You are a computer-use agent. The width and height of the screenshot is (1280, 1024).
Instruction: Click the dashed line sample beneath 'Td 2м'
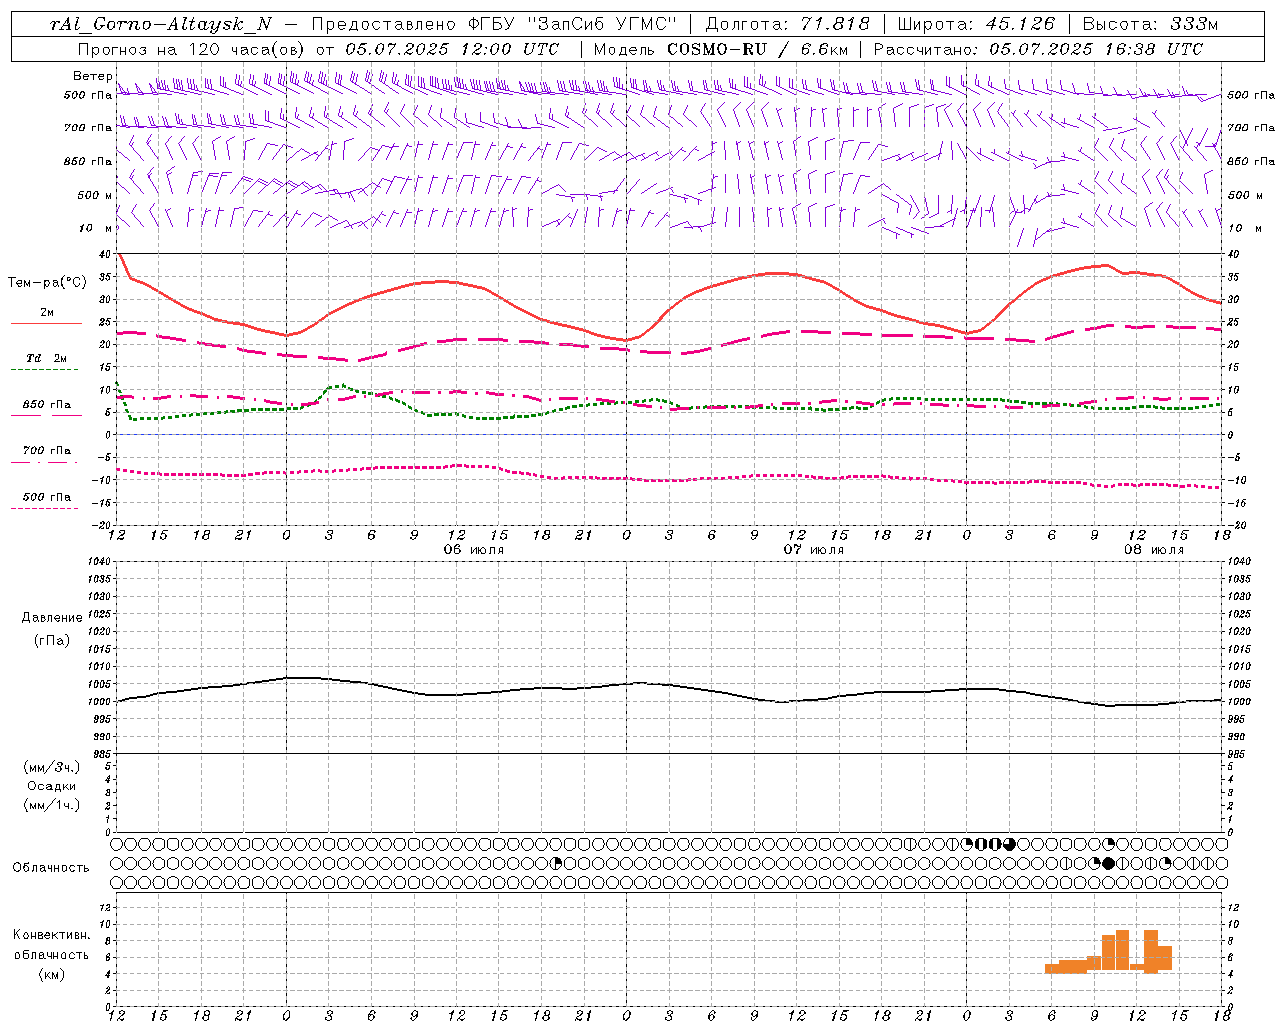coord(44,370)
